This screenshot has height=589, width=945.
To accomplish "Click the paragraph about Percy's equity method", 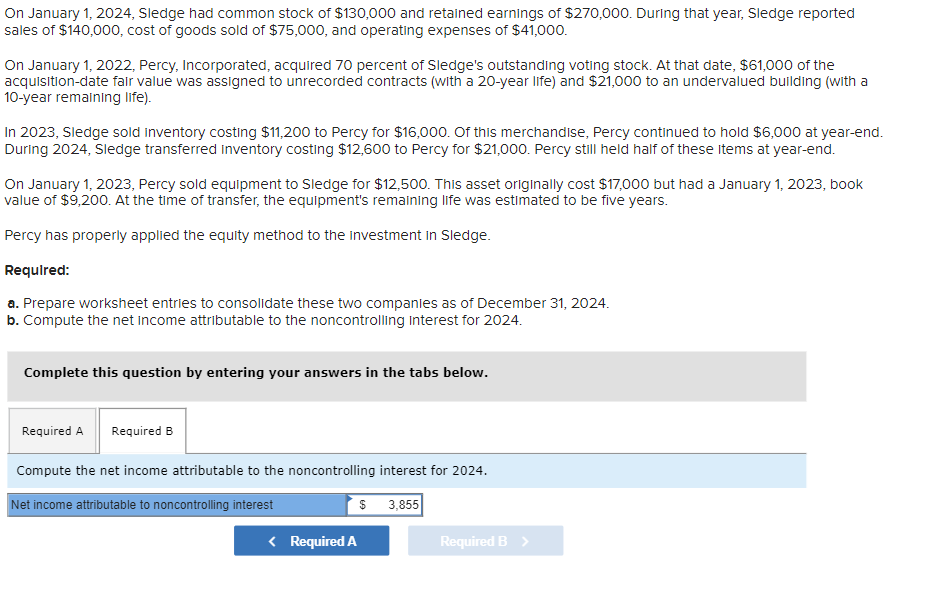I will click(x=220, y=235).
